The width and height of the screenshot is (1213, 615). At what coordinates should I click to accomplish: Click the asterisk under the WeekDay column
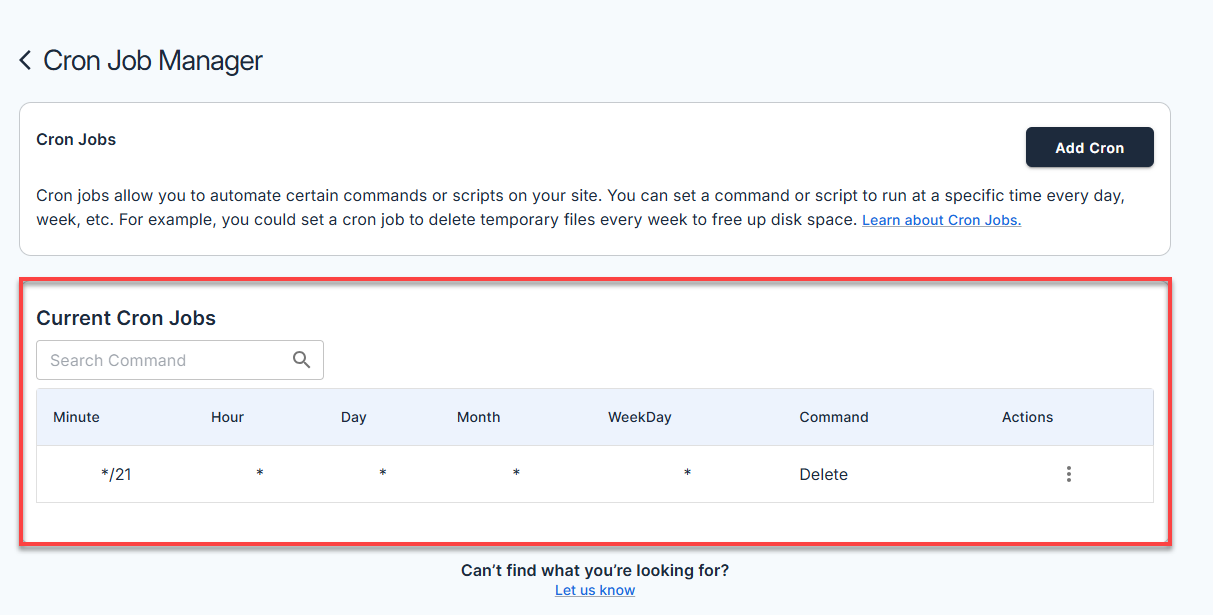coord(687,474)
